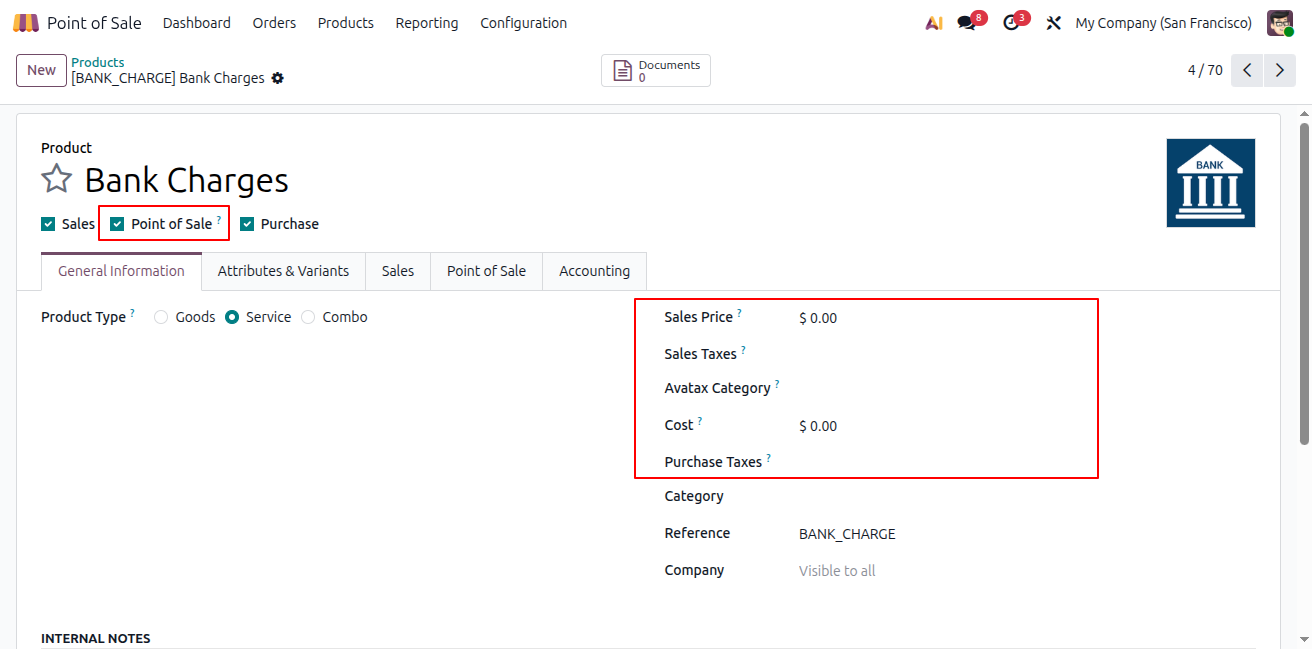The height and width of the screenshot is (649, 1312).
Task: Open the AI assistant icon
Action: point(934,23)
